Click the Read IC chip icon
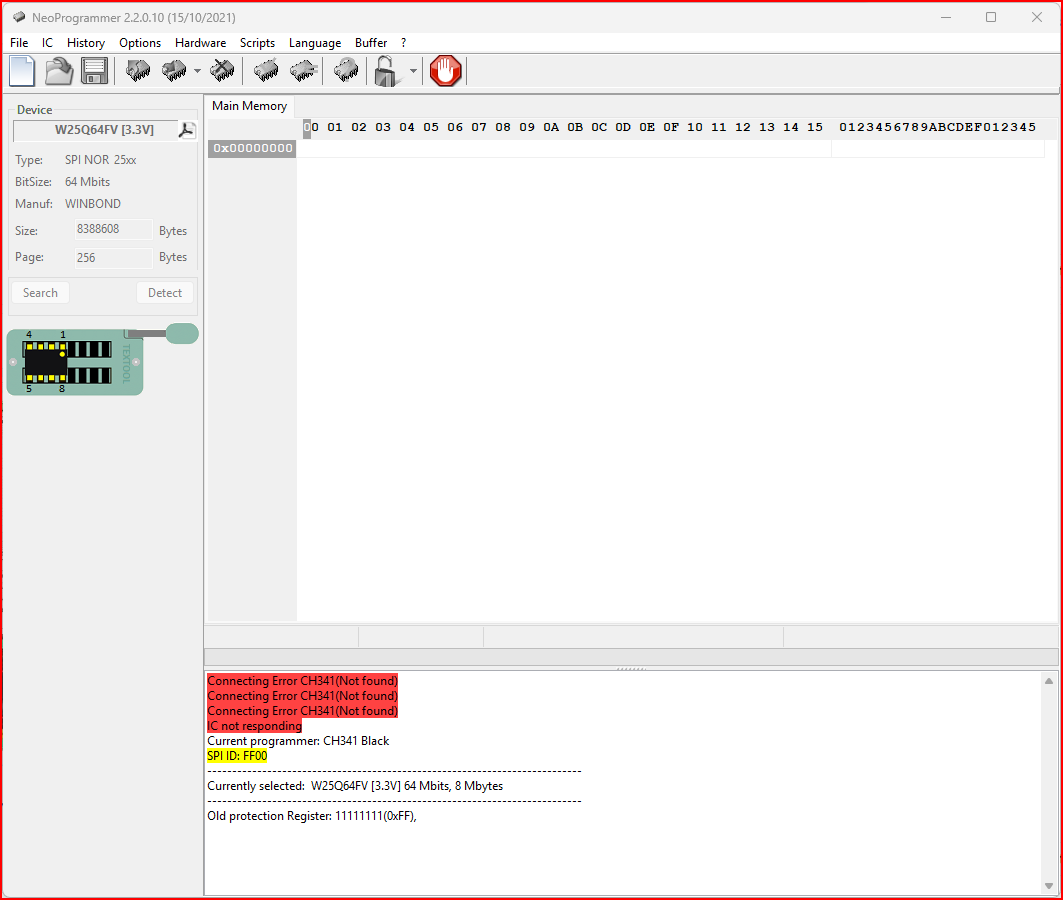The width and height of the screenshot is (1063, 900). (138, 71)
